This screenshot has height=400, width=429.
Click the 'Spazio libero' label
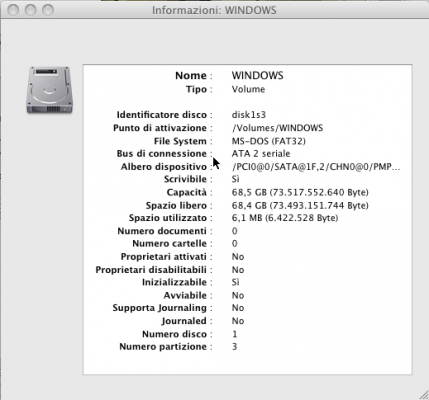tap(176, 205)
